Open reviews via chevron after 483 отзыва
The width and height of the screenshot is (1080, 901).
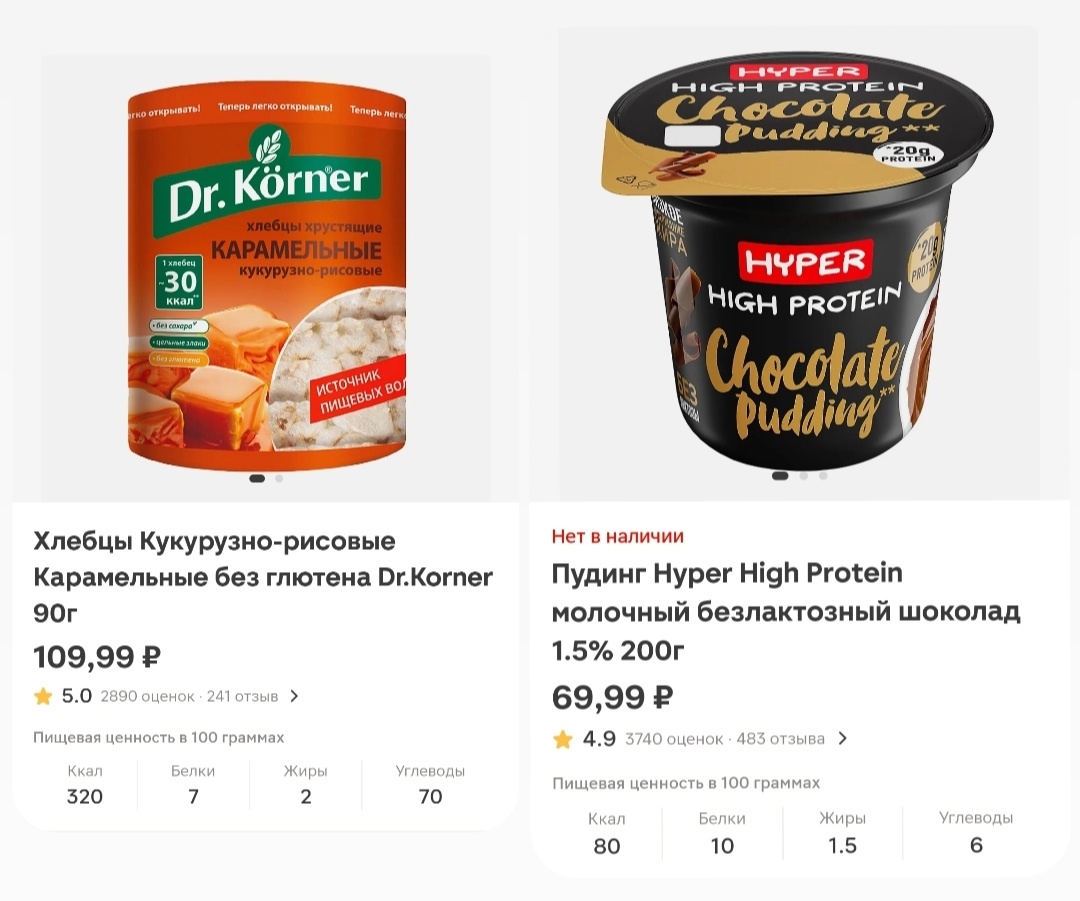pos(842,739)
